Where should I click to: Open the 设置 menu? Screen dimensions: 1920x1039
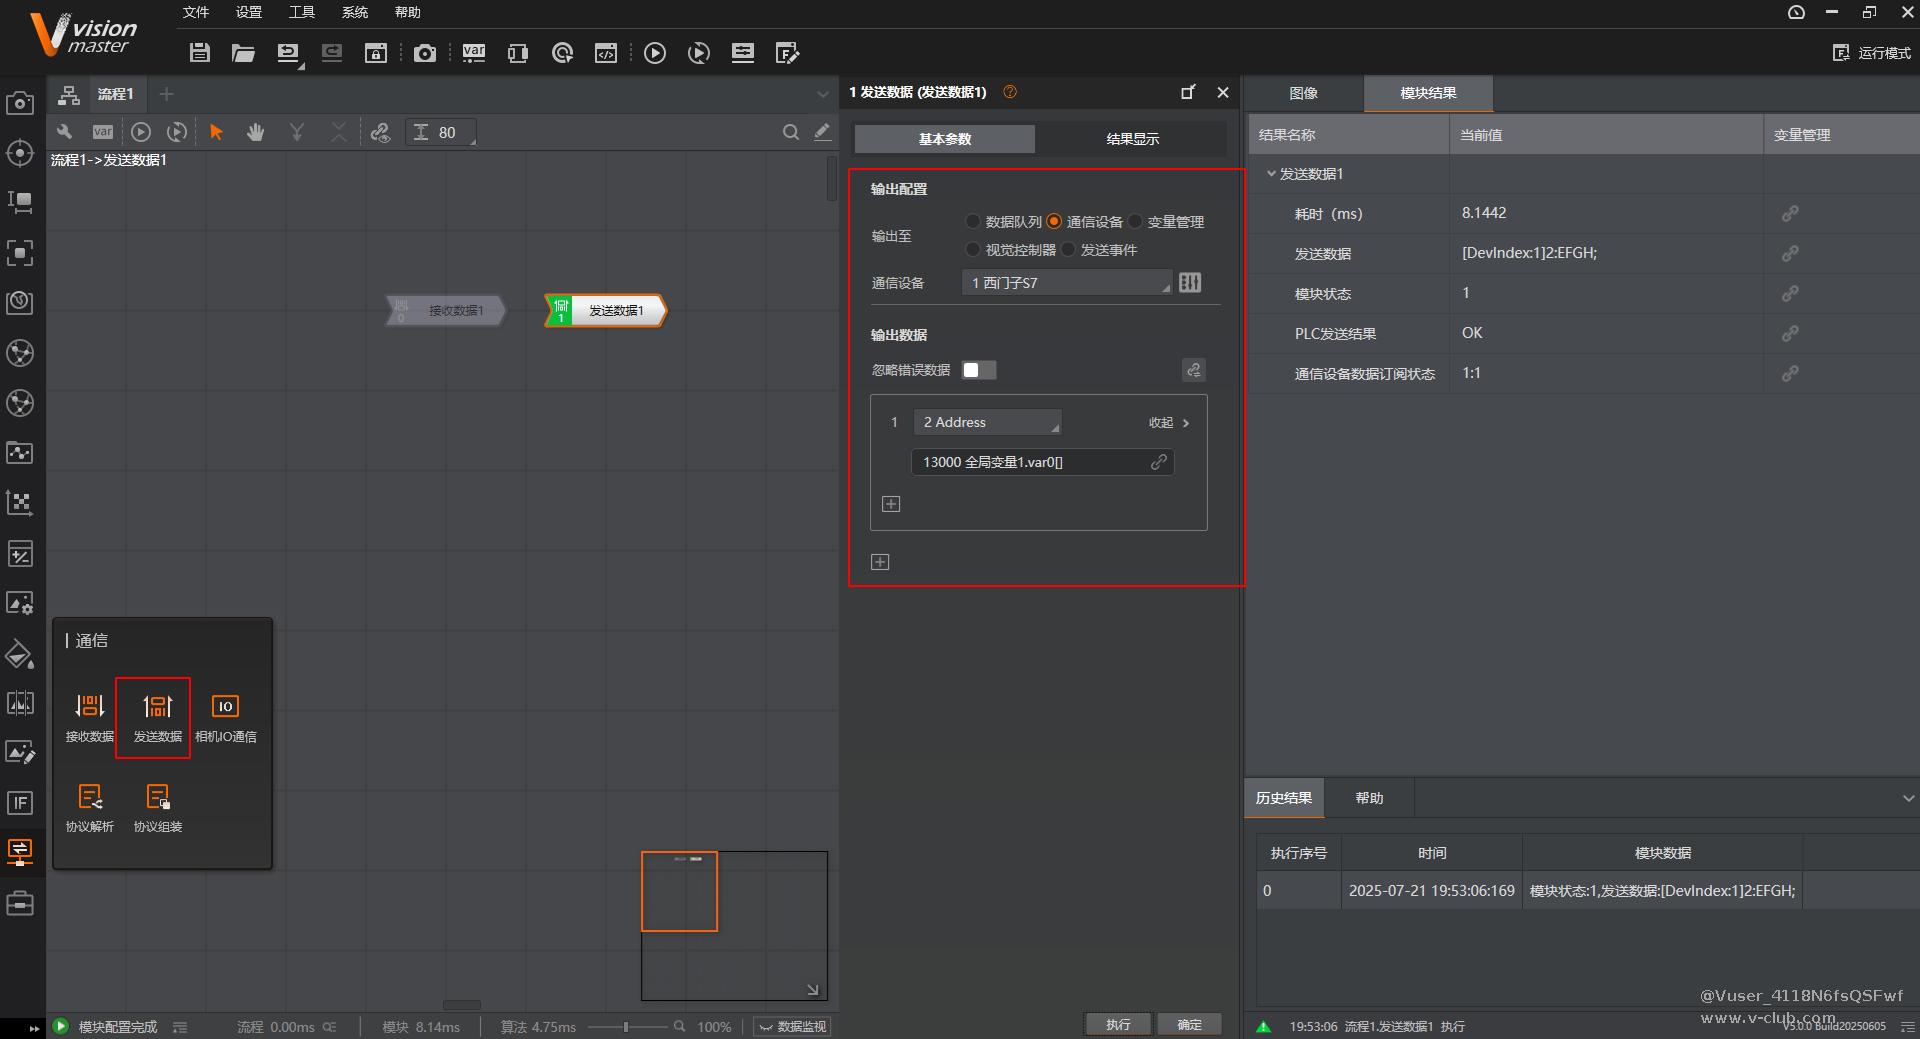point(249,12)
